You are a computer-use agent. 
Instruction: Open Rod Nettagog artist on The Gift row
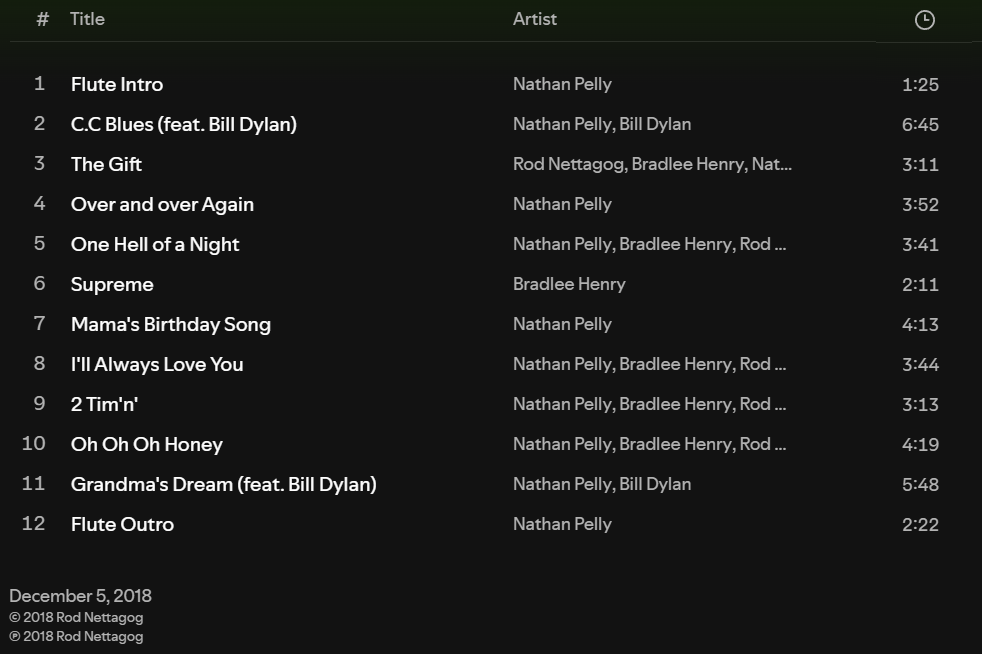click(569, 165)
